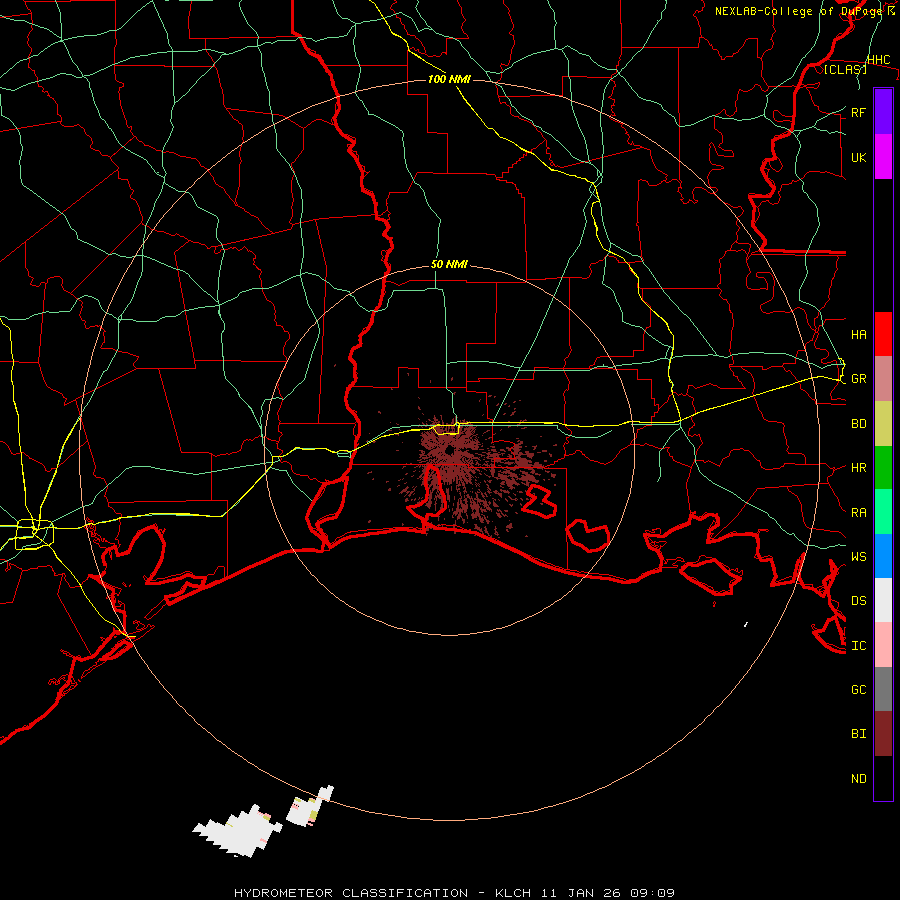Click the 'WS' legend label

pos(858,556)
